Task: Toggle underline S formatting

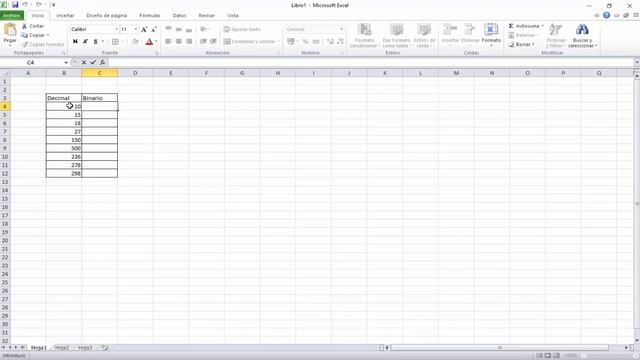Action: (96, 42)
